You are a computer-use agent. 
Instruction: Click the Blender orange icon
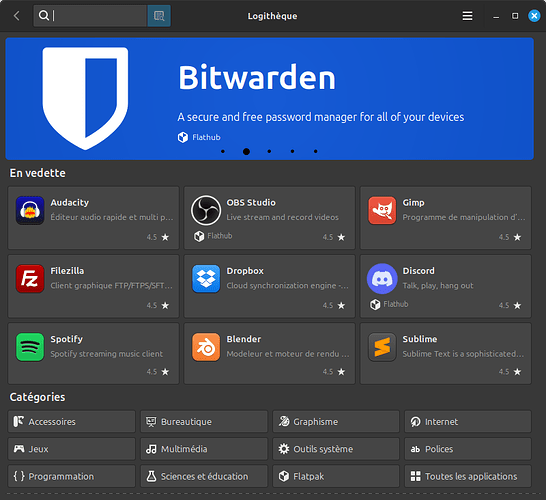[x=206, y=347]
